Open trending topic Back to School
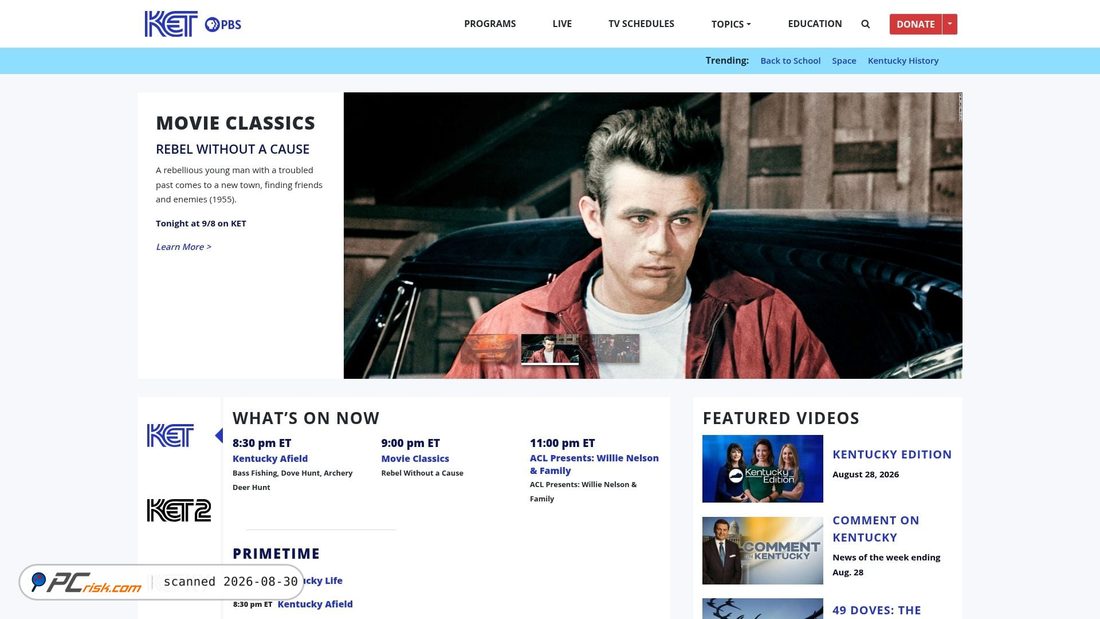Image resolution: width=1100 pixels, height=619 pixels. (790, 60)
